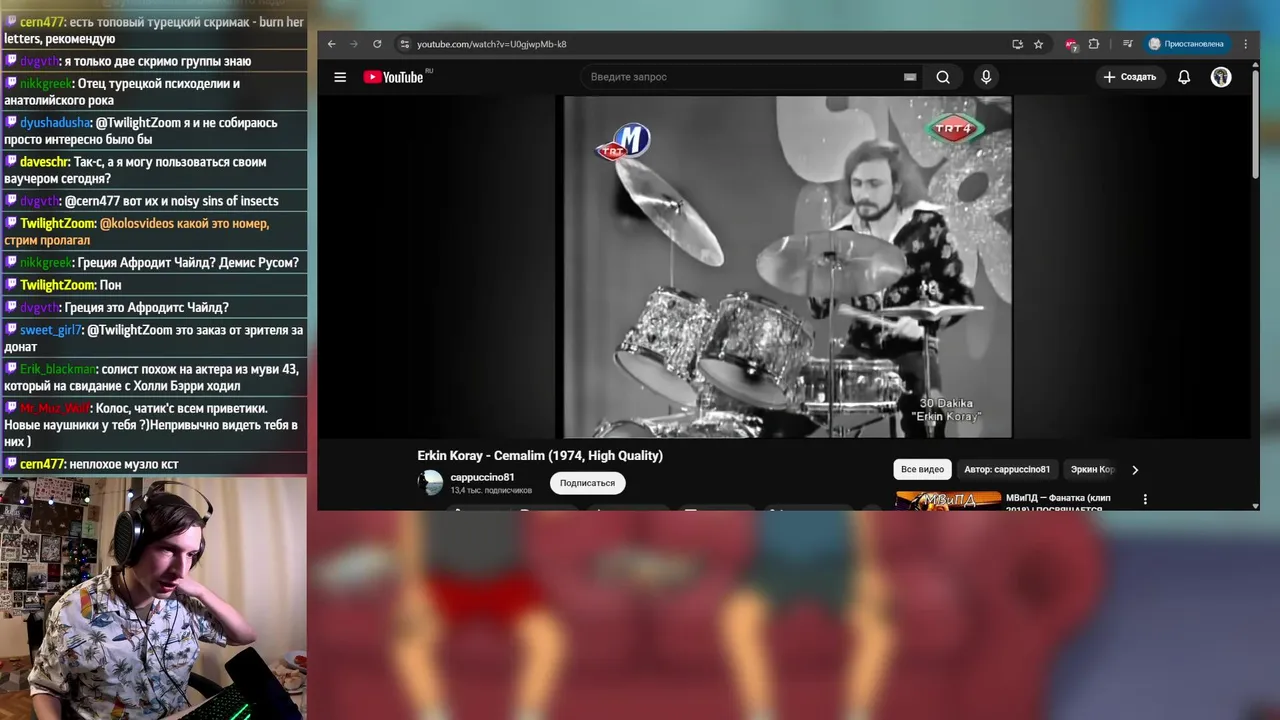Open the МВиПД — Фанатка video title
The image size is (1280, 720).
click(1058, 503)
